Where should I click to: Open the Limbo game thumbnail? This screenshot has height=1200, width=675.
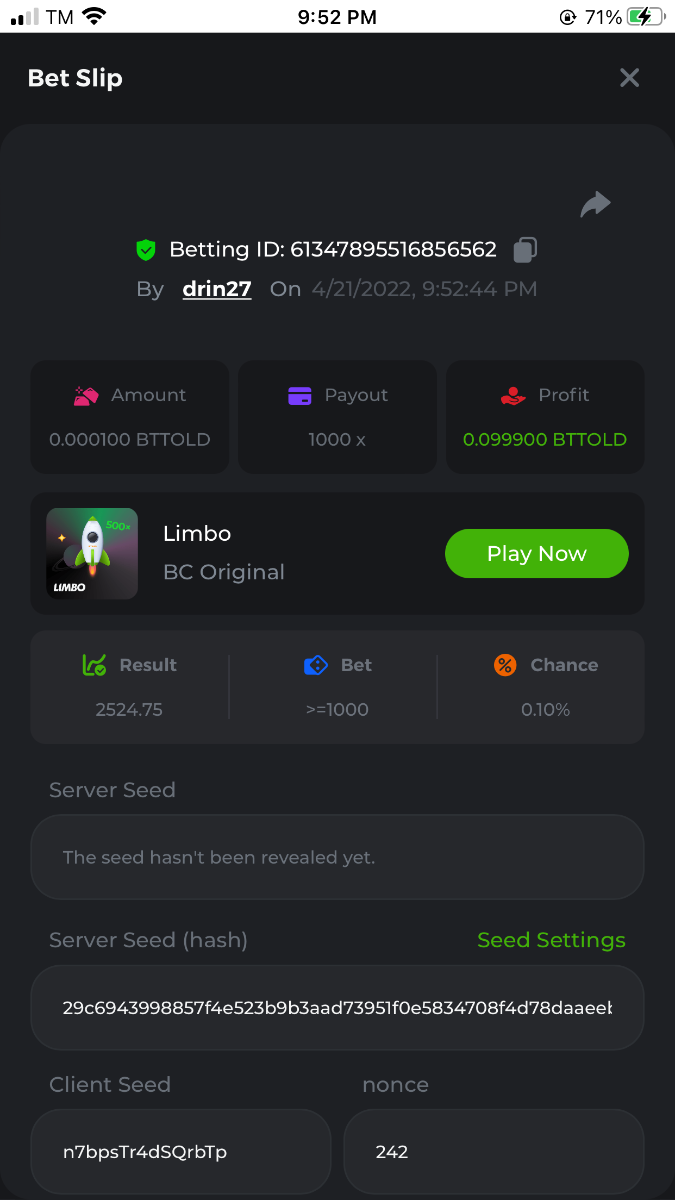pyautogui.click(x=92, y=554)
